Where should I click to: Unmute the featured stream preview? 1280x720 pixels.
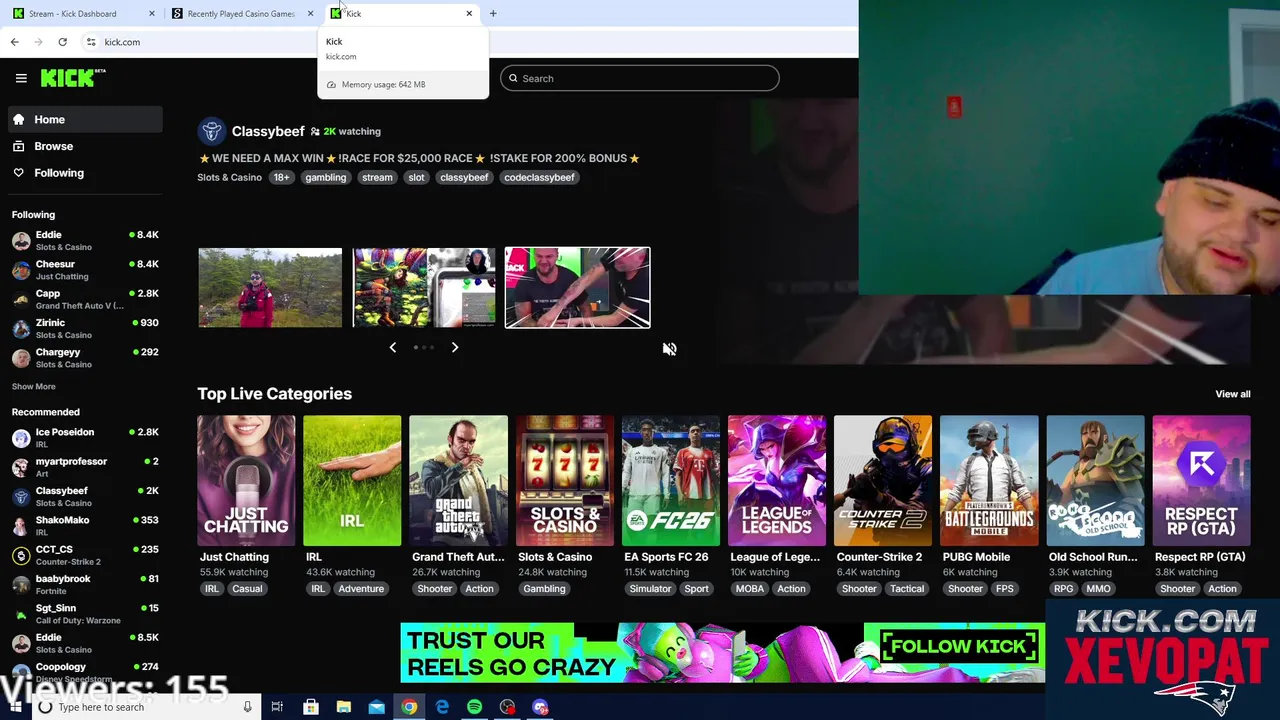(669, 349)
